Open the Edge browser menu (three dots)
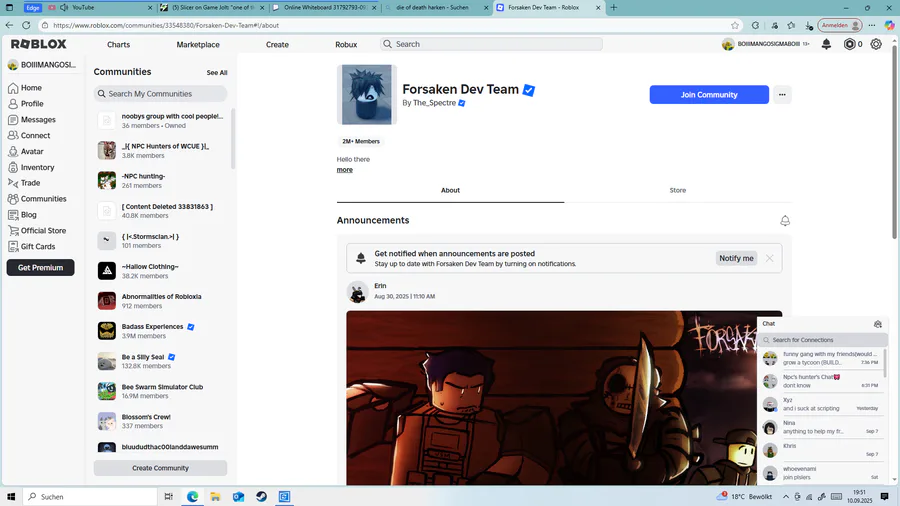The width and height of the screenshot is (900, 506). coord(872,25)
